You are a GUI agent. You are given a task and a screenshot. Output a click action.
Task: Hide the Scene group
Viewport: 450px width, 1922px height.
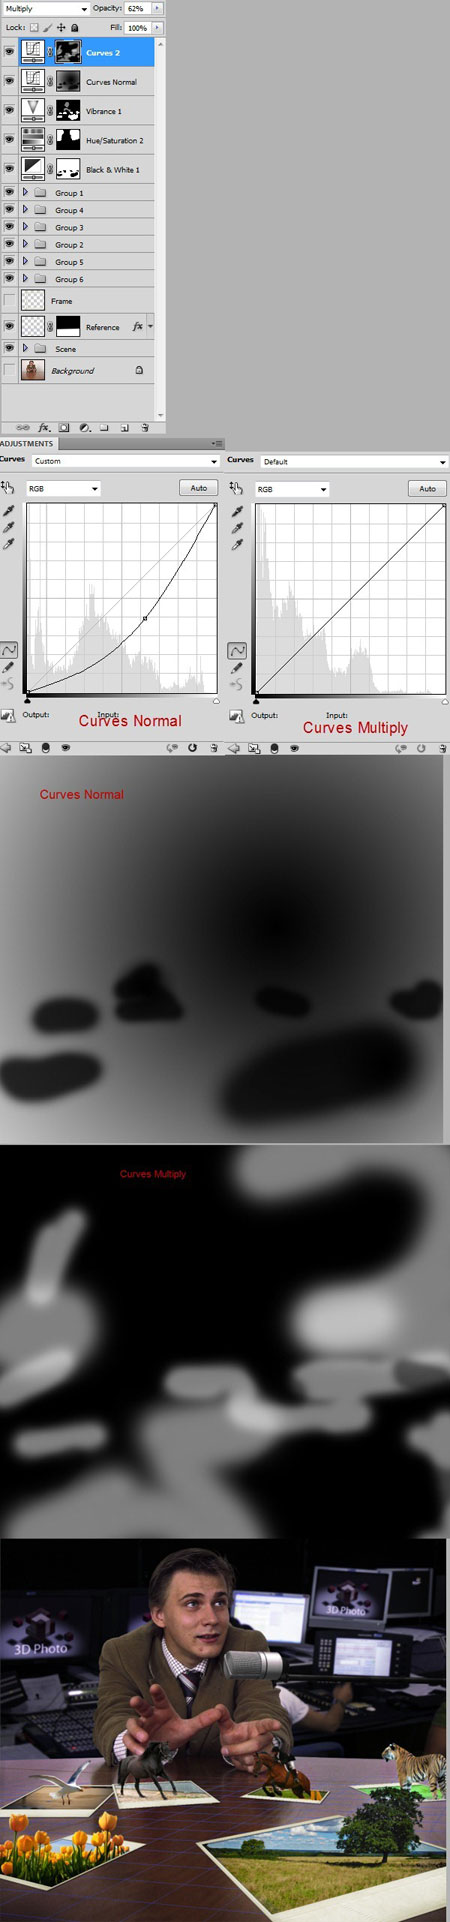click(x=9, y=348)
